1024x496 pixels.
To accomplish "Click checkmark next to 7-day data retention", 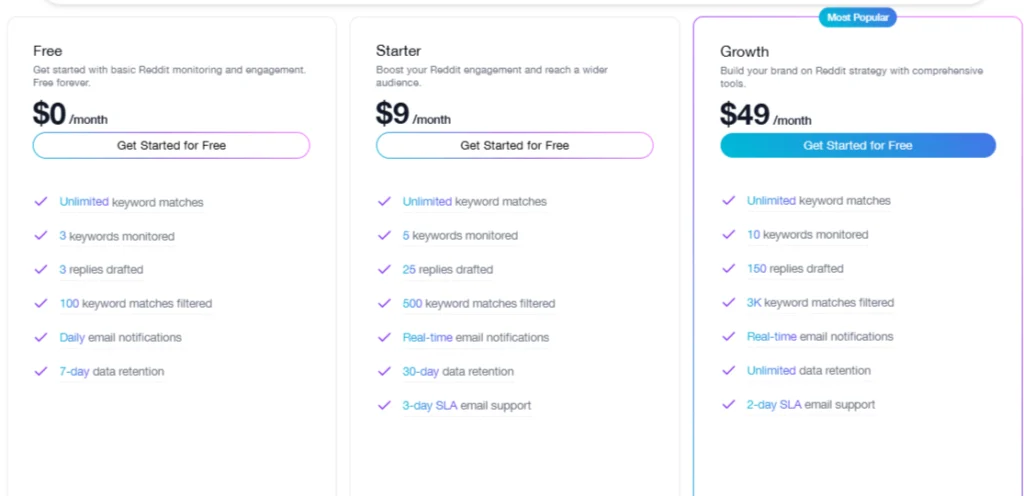I will 41,371.
